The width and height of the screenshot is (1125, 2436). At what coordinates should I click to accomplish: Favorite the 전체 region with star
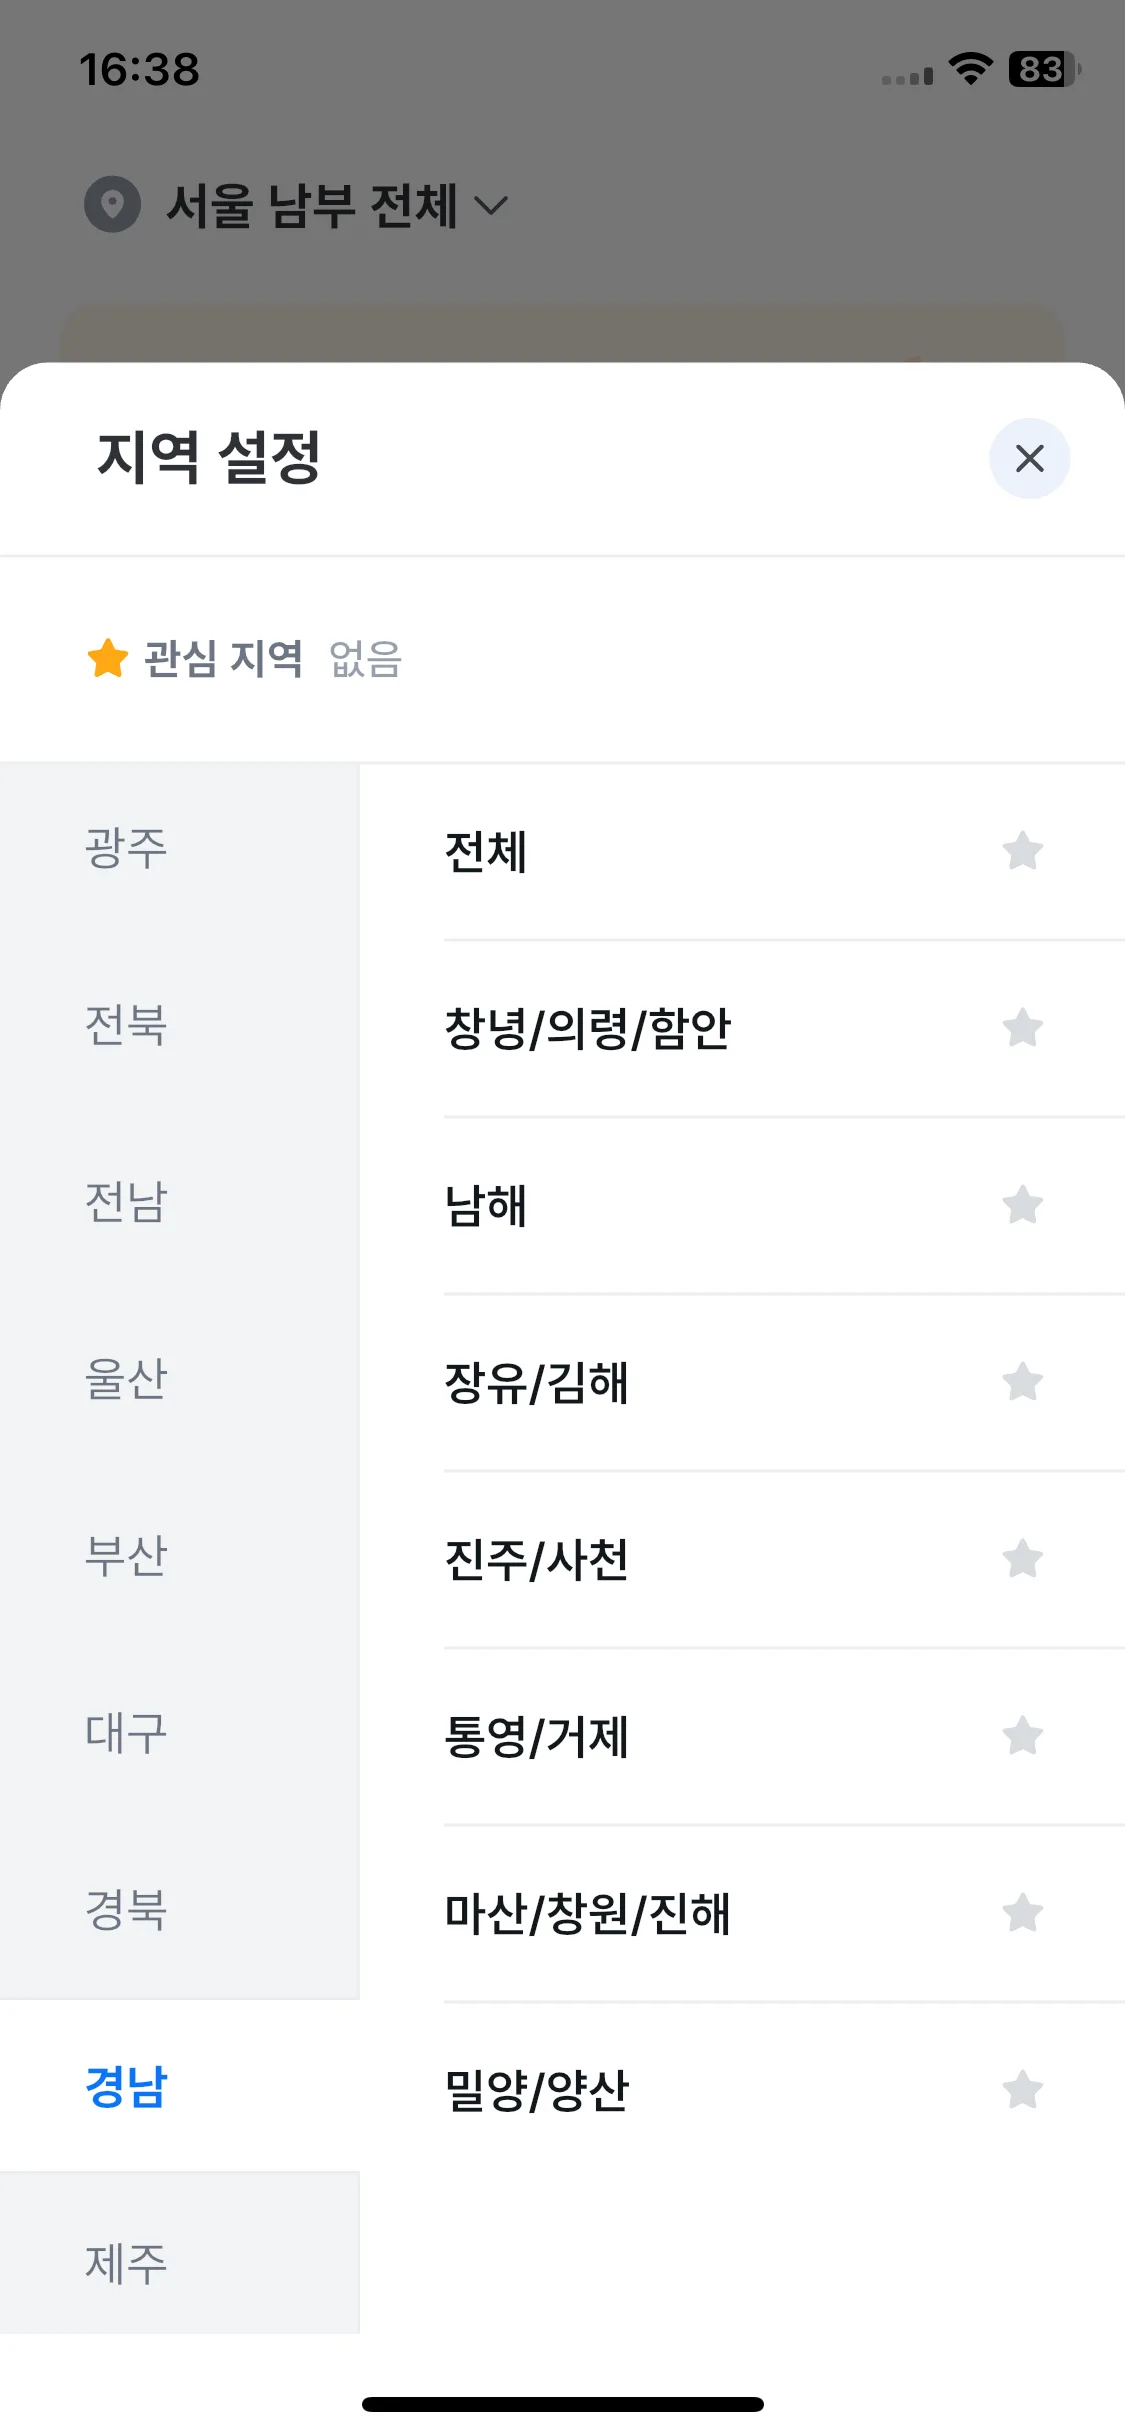click(x=1022, y=852)
